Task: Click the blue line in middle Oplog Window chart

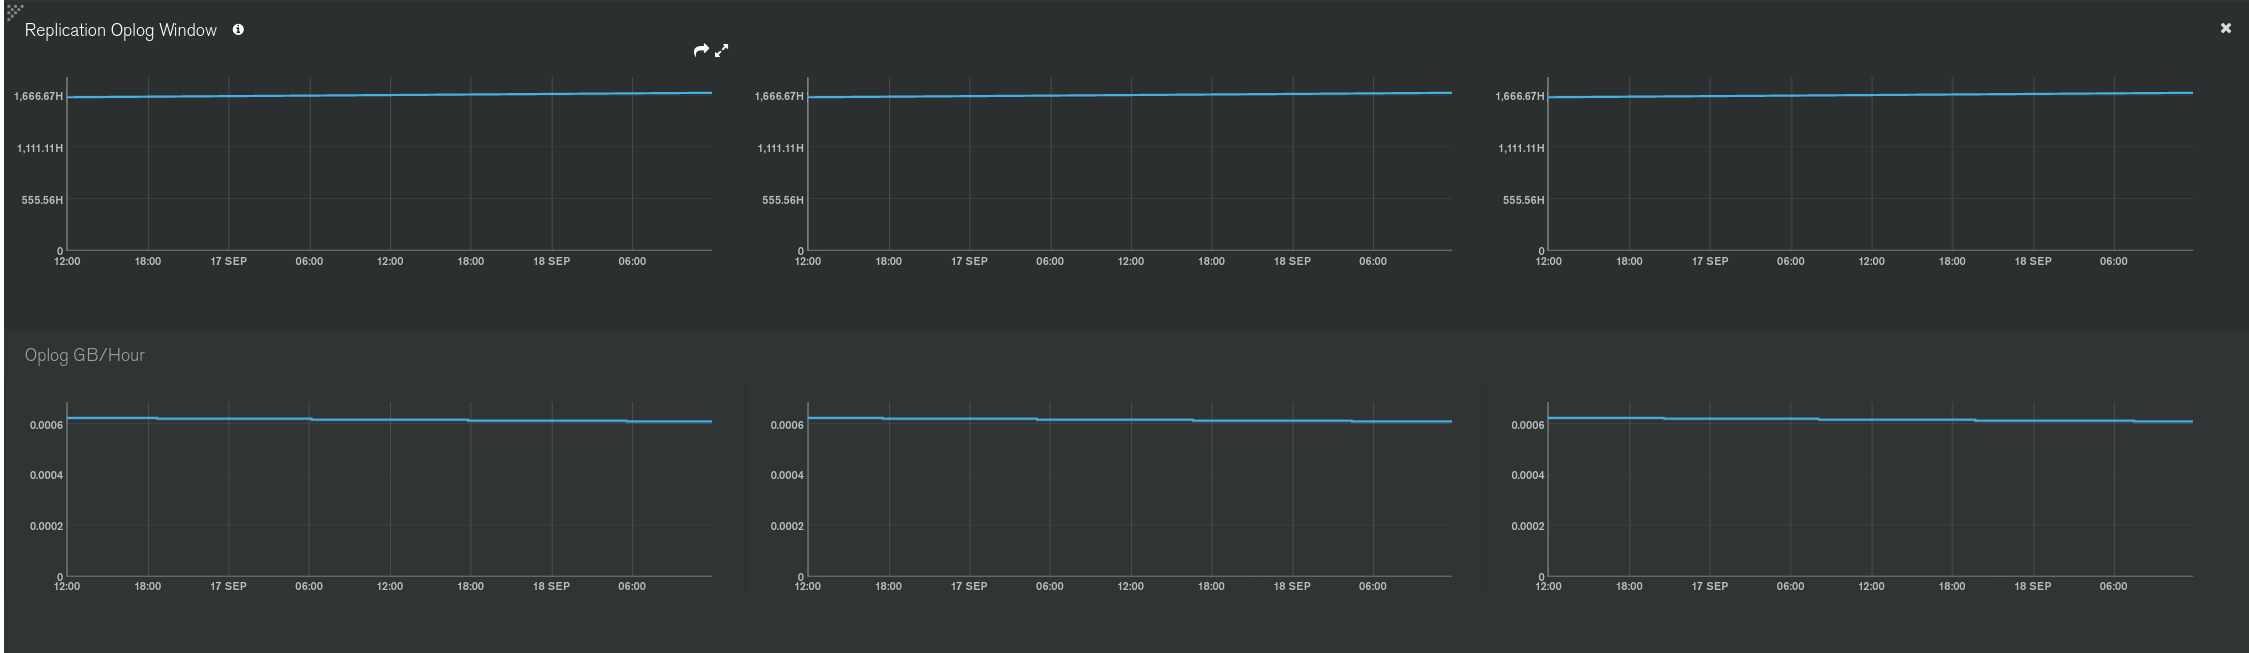Action: (x=1130, y=95)
